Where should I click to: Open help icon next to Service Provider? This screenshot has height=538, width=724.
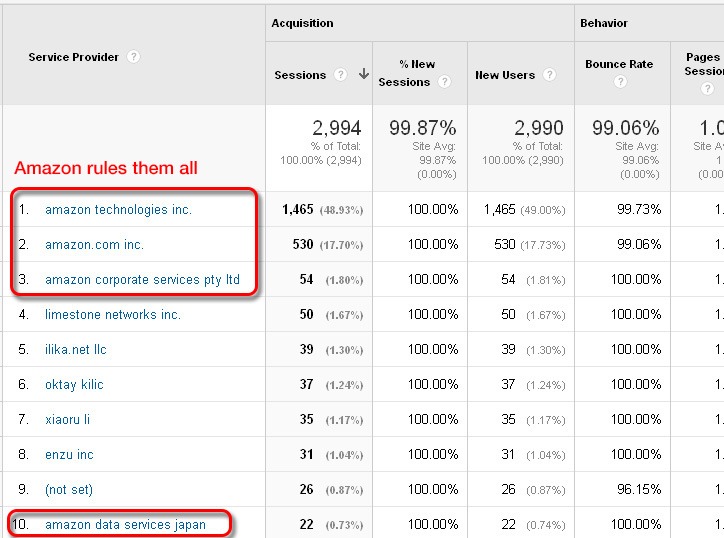click(133, 57)
